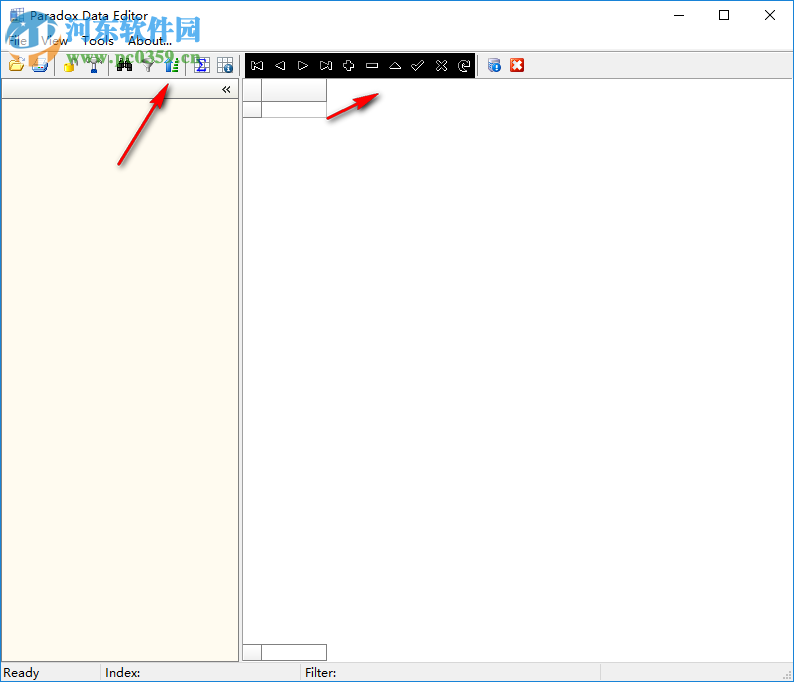Open Find with the binoculars icon
Image resolution: width=794 pixels, height=682 pixels.
(x=124, y=65)
